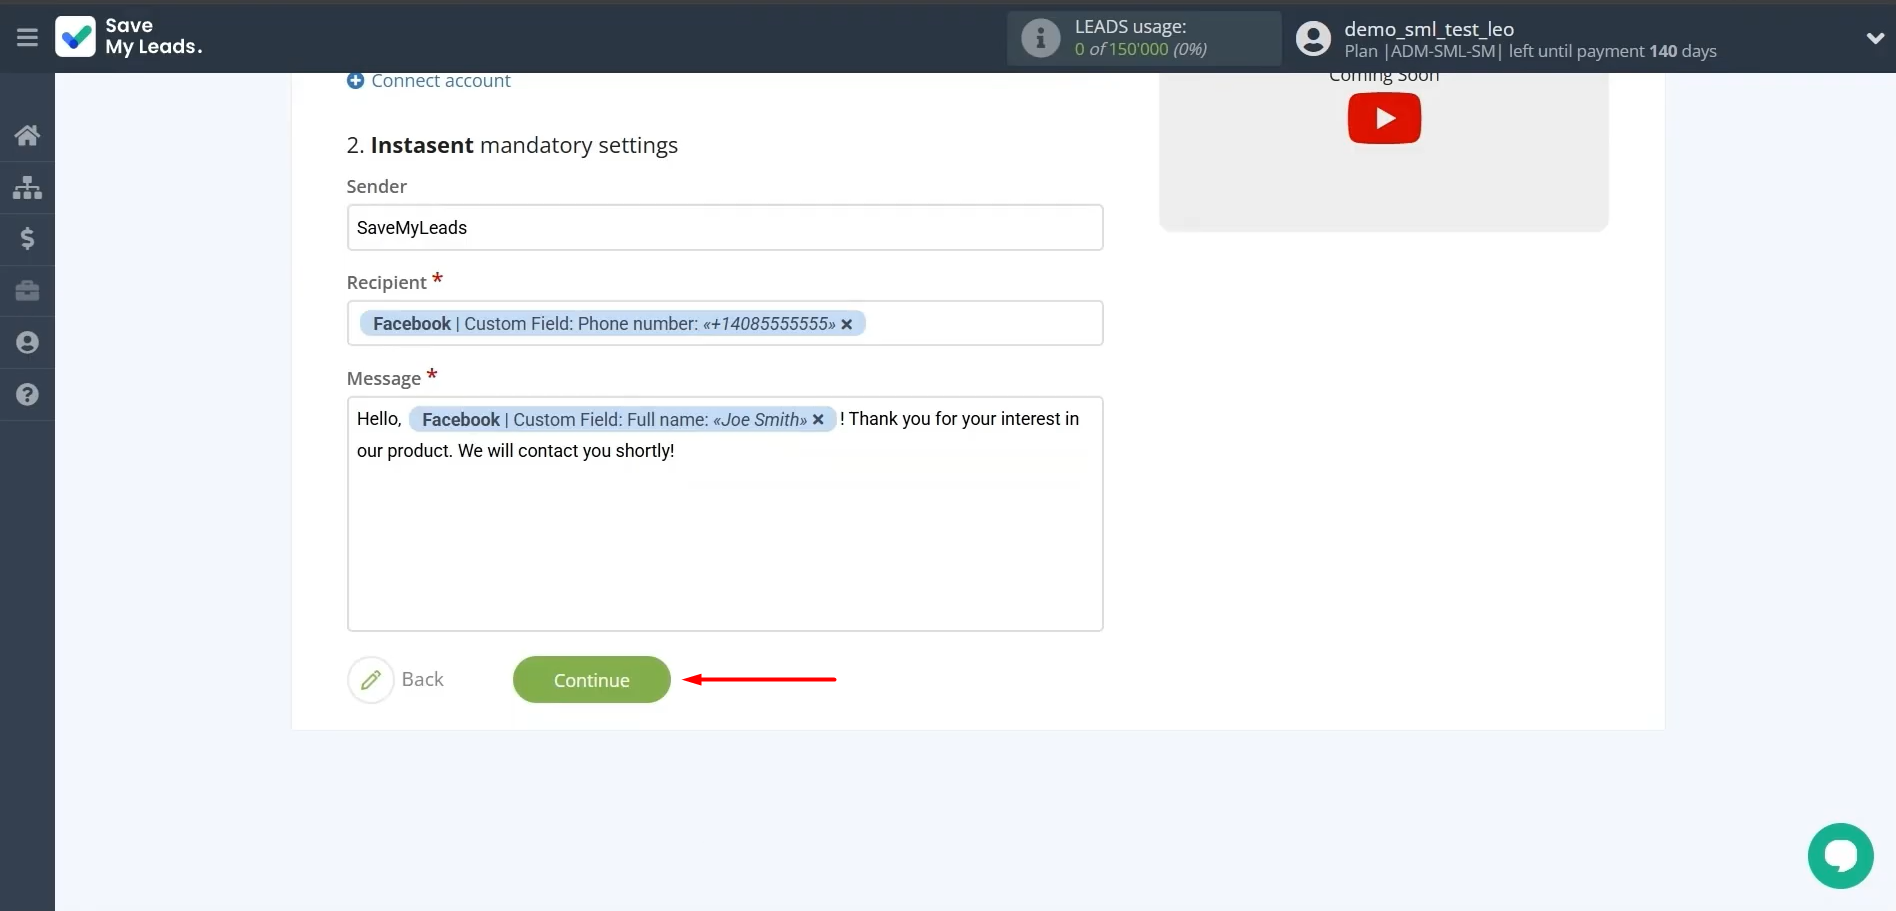Click the green Continue button
This screenshot has height=911, width=1896.
point(592,680)
